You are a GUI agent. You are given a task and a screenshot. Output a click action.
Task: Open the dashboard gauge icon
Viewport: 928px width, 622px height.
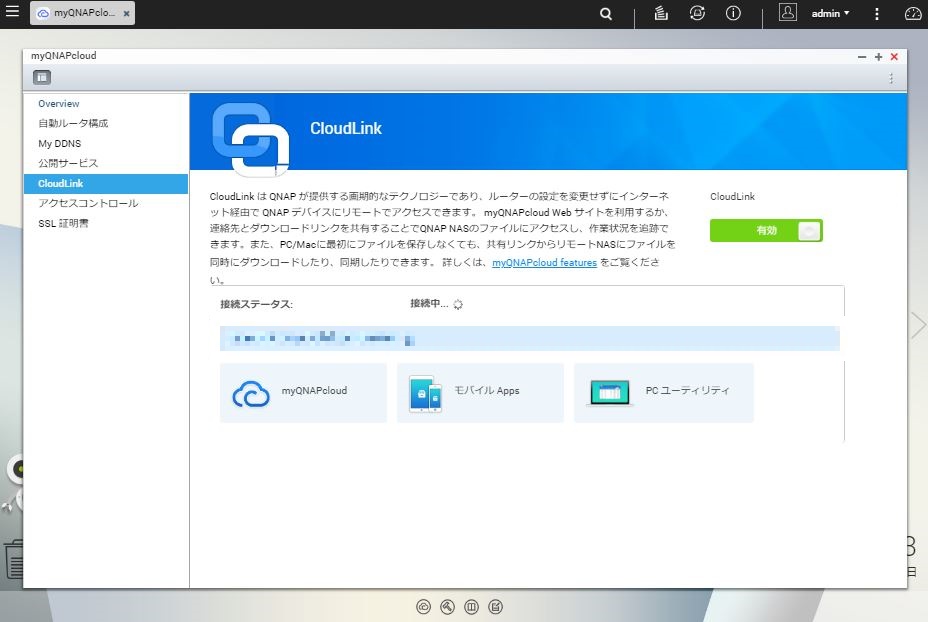913,14
